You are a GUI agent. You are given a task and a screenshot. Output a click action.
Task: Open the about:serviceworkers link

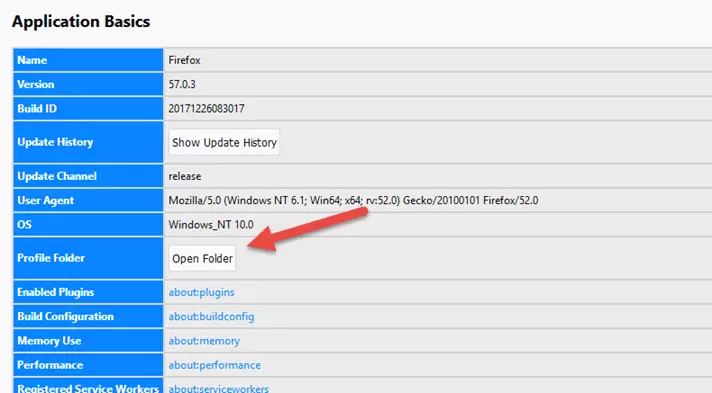click(218, 388)
